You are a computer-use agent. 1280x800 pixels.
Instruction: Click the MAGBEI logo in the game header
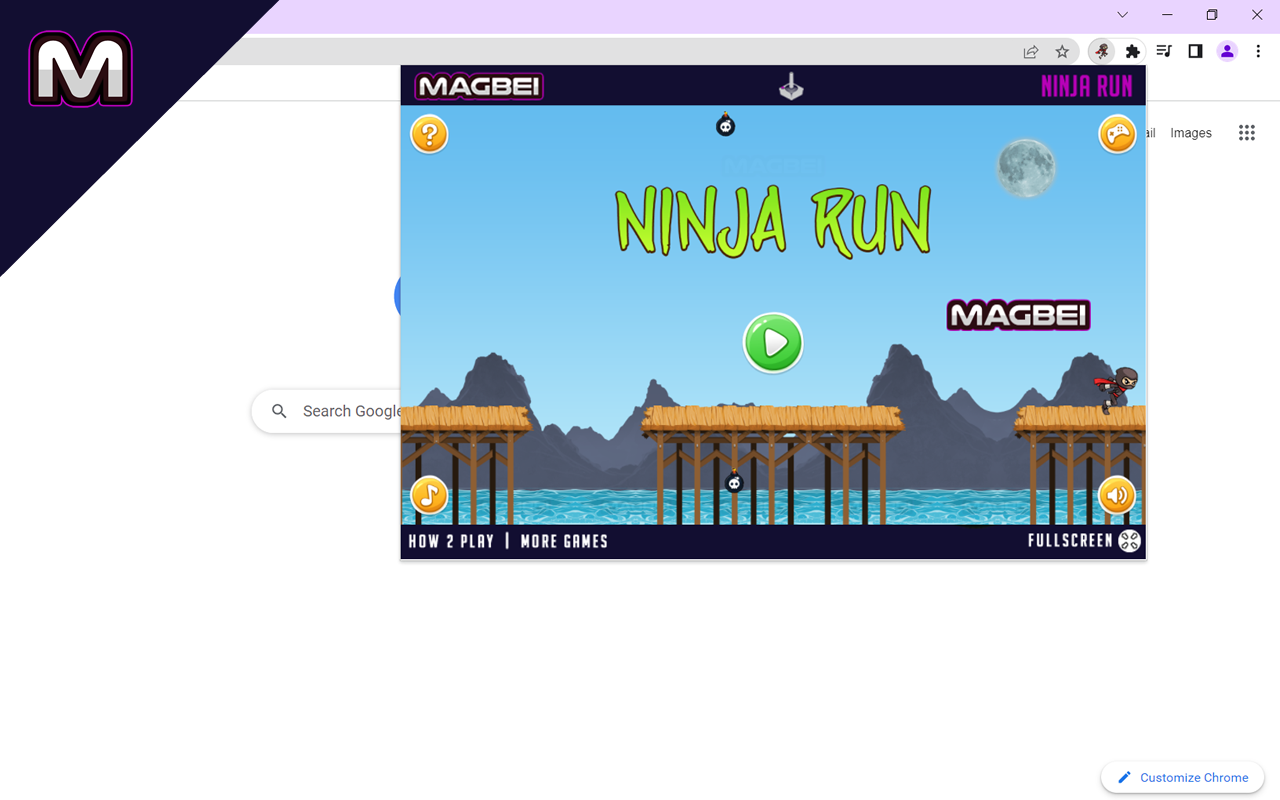pos(477,86)
